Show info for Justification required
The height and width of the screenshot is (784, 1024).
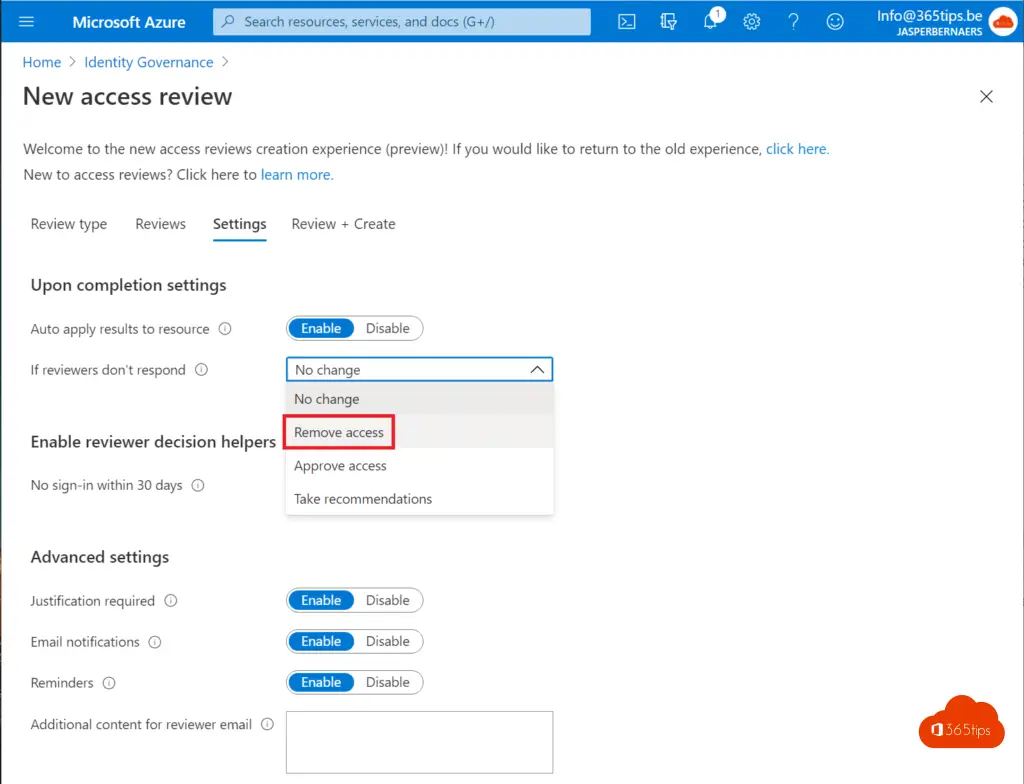click(x=170, y=600)
